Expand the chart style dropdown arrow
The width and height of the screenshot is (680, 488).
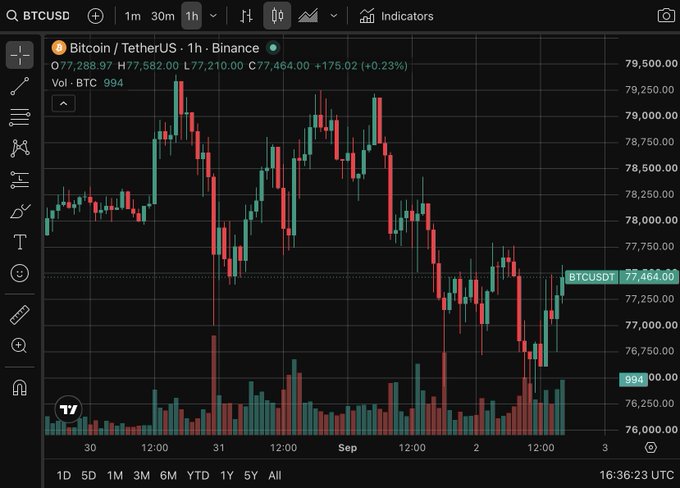tap(333, 16)
